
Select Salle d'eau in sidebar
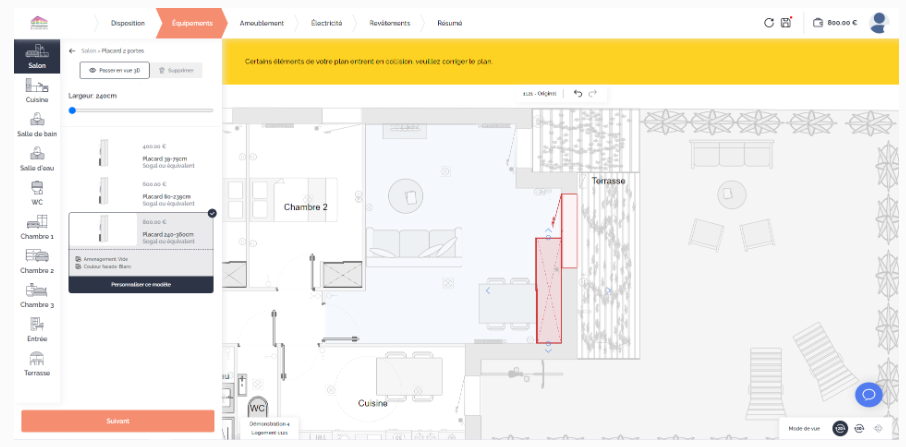pos(37,158)
